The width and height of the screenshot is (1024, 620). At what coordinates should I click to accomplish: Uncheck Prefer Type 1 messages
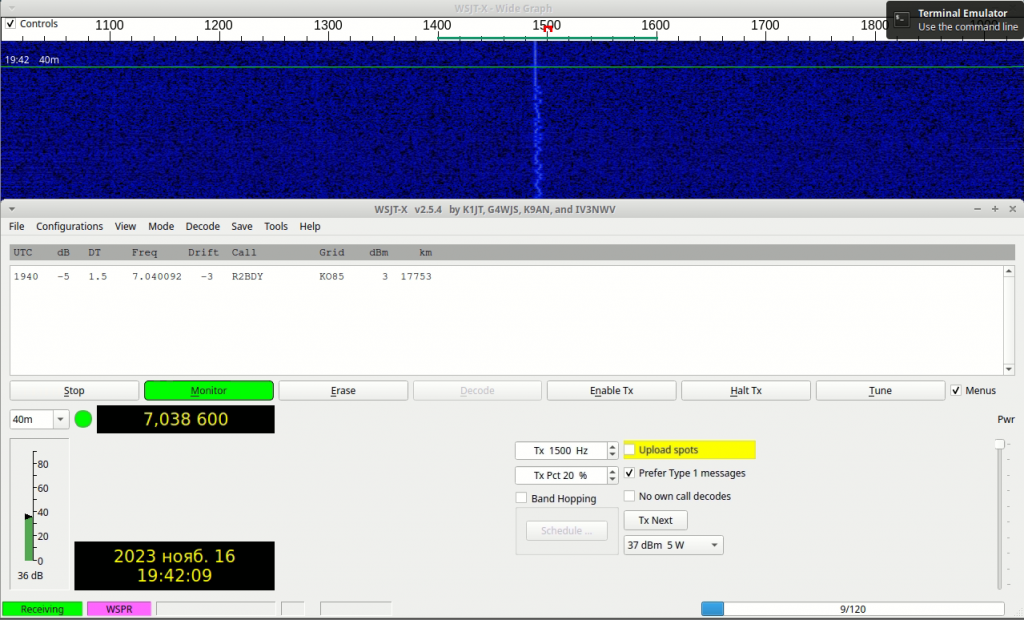[x=630, y=473]
